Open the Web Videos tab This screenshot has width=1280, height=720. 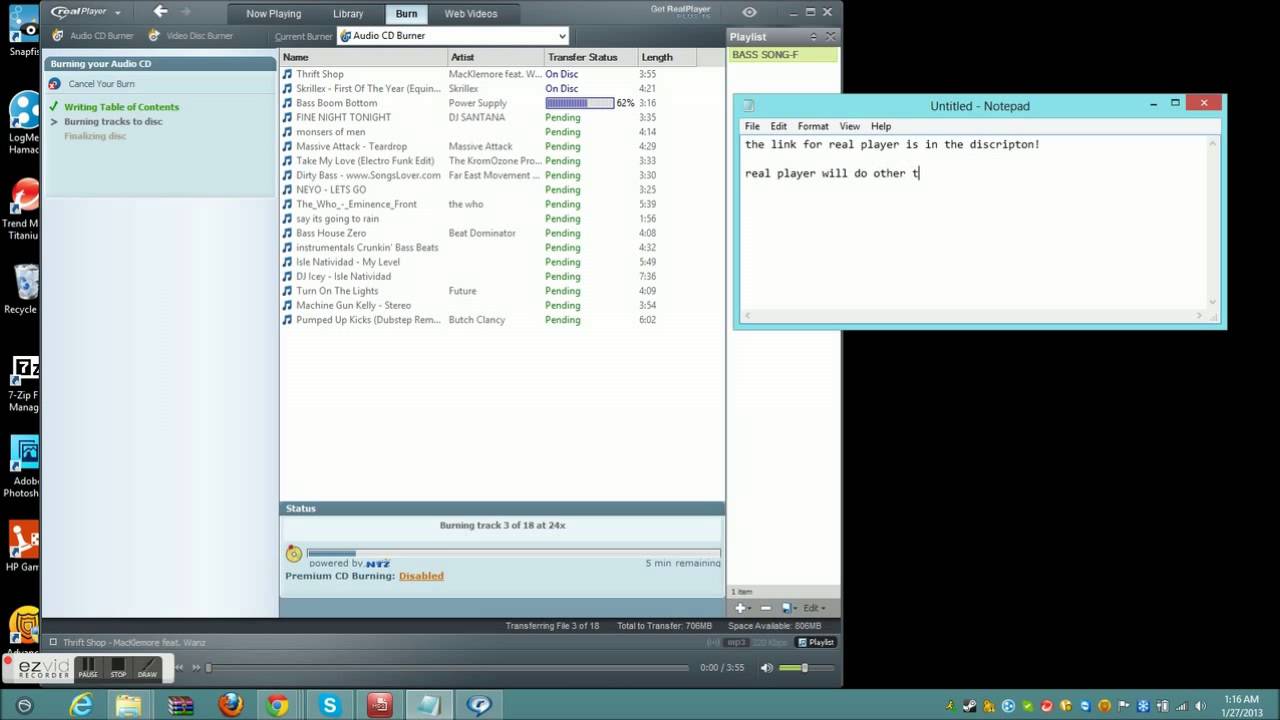[471, 14]
